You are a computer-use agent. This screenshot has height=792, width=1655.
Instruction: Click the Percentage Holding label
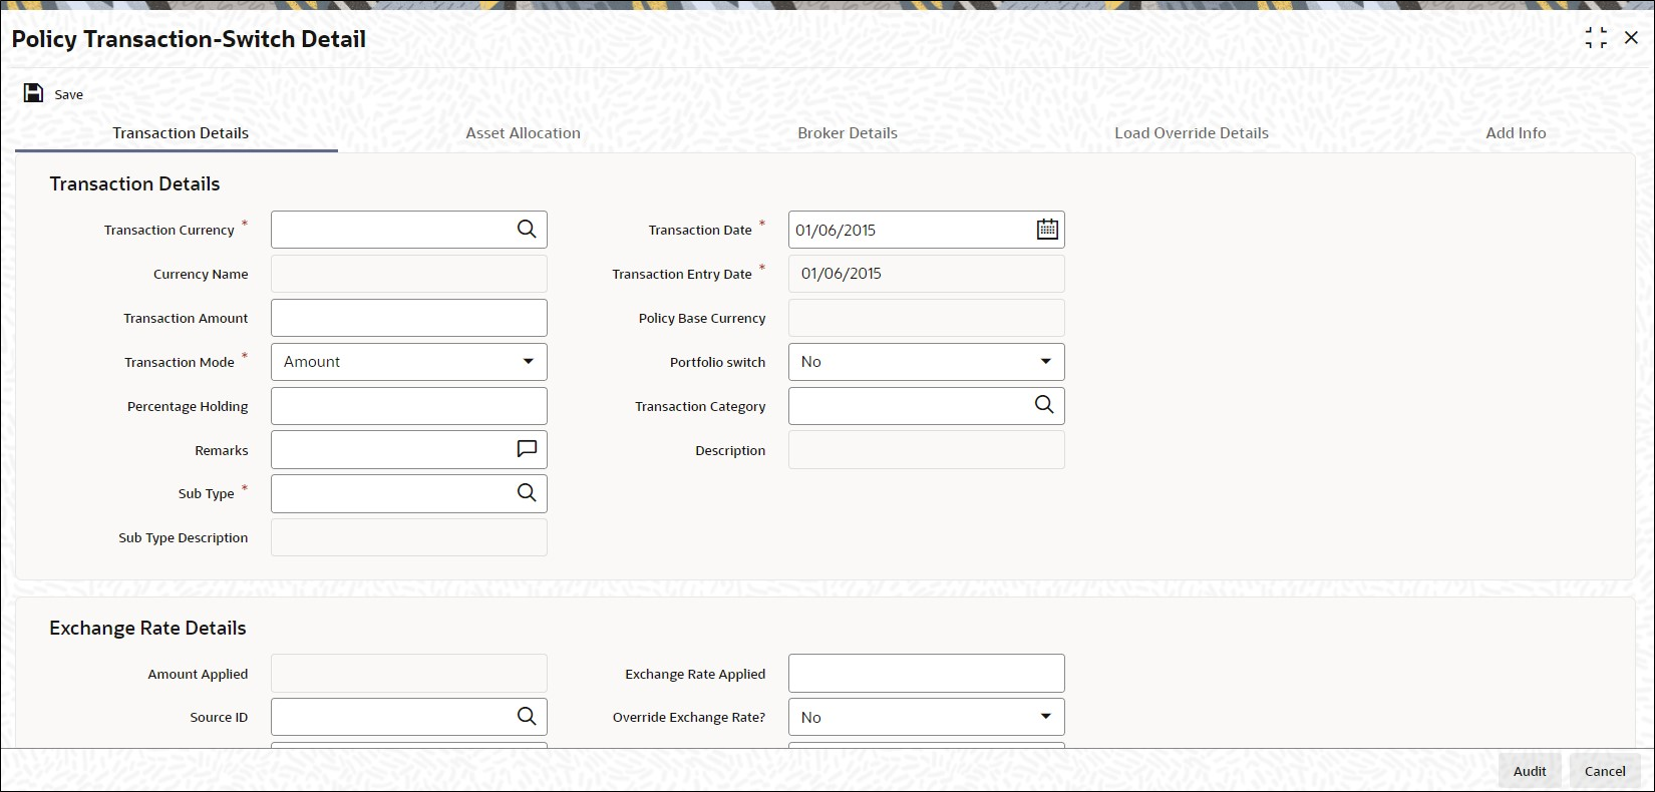point(187,406)
